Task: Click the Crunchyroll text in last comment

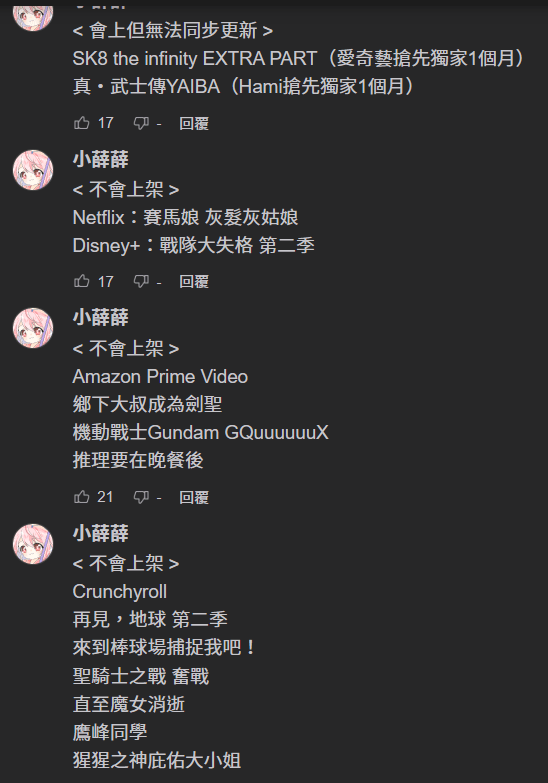Action: click(x=120, y=592)
